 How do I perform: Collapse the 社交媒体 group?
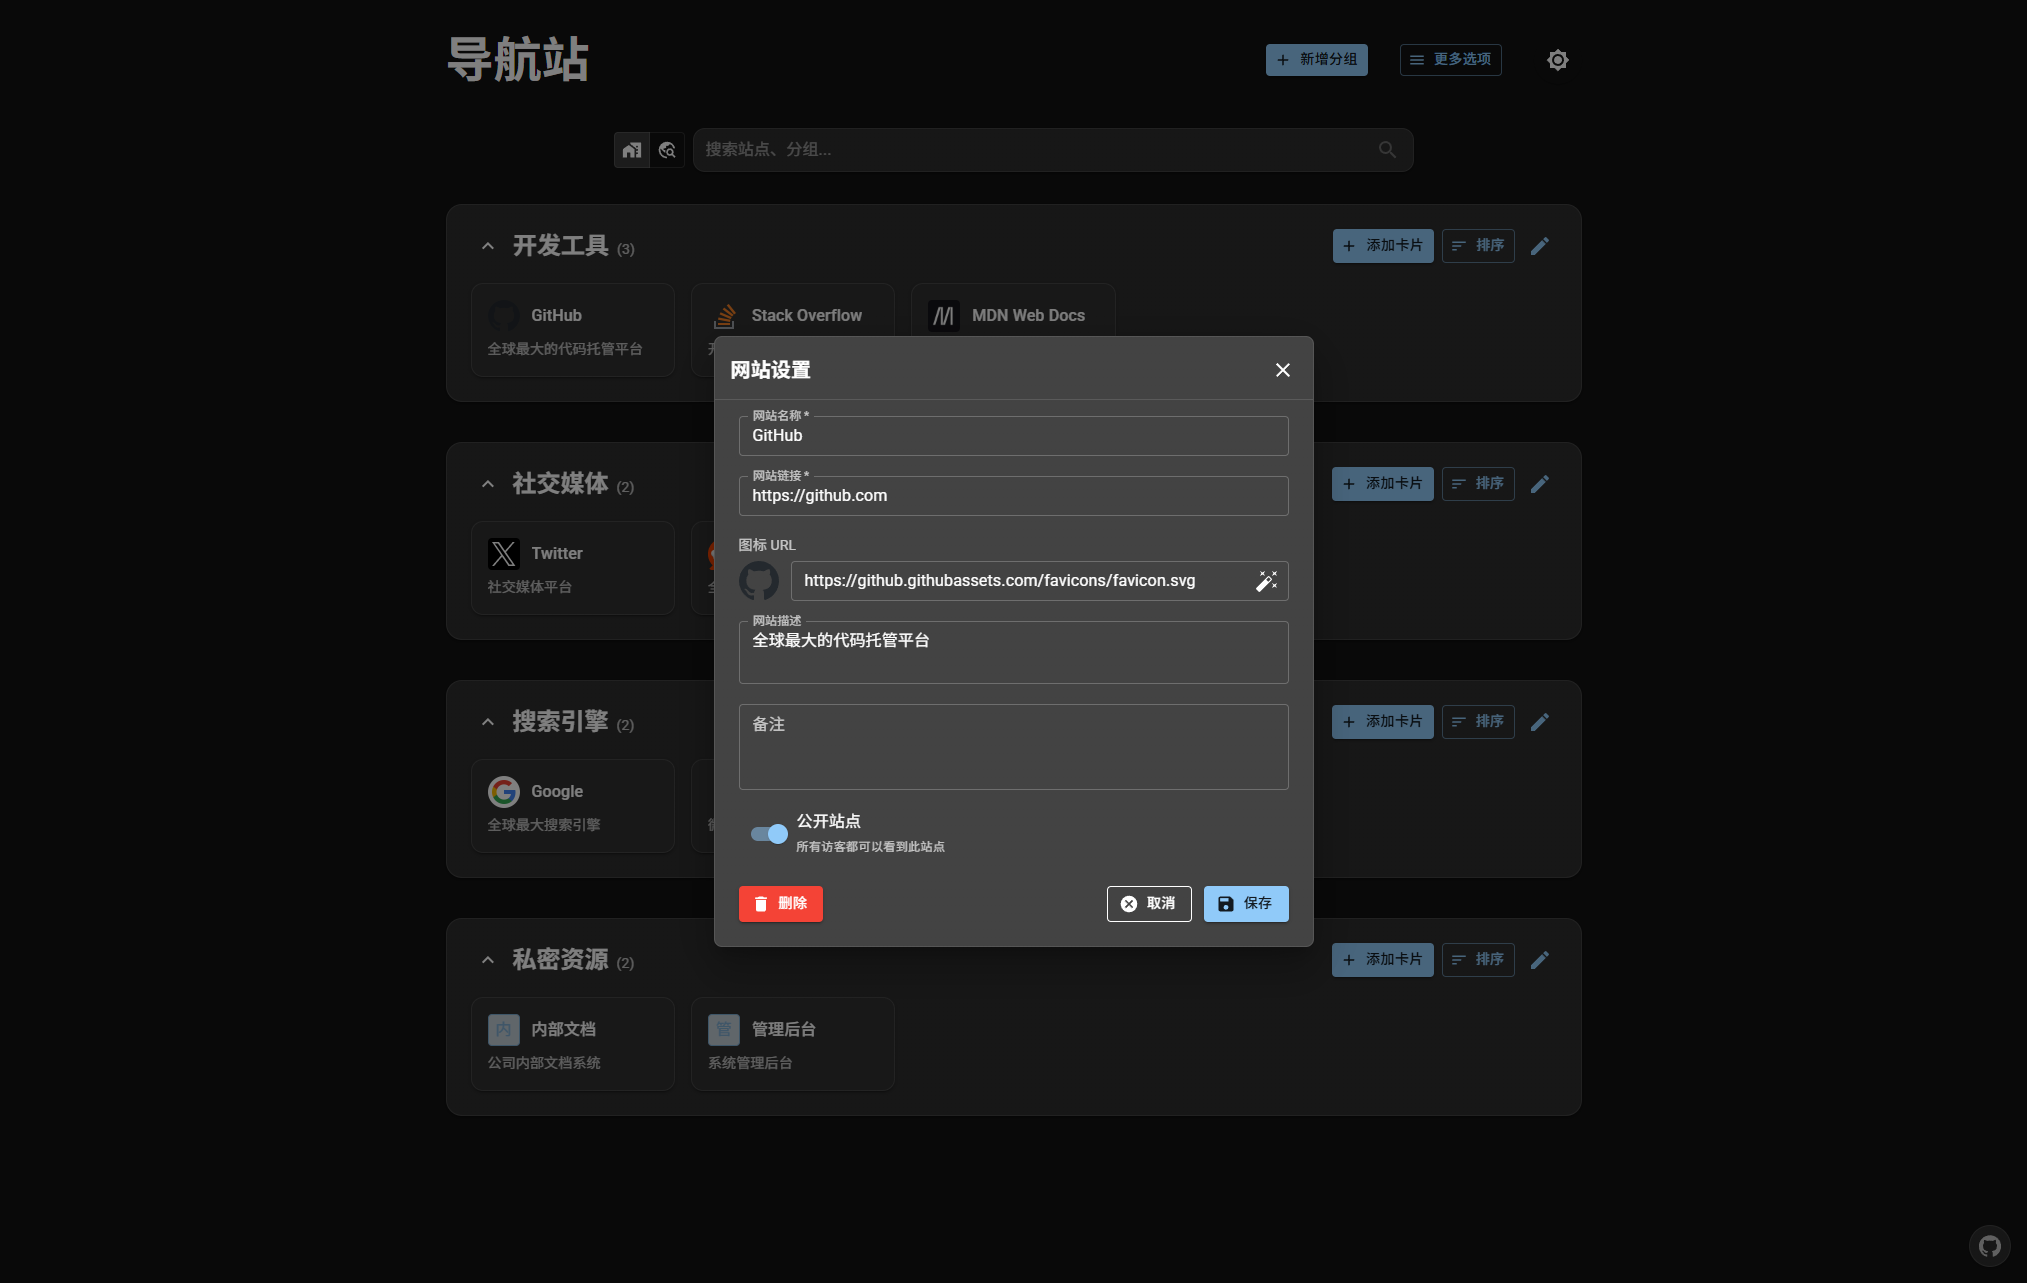point(487,484)
